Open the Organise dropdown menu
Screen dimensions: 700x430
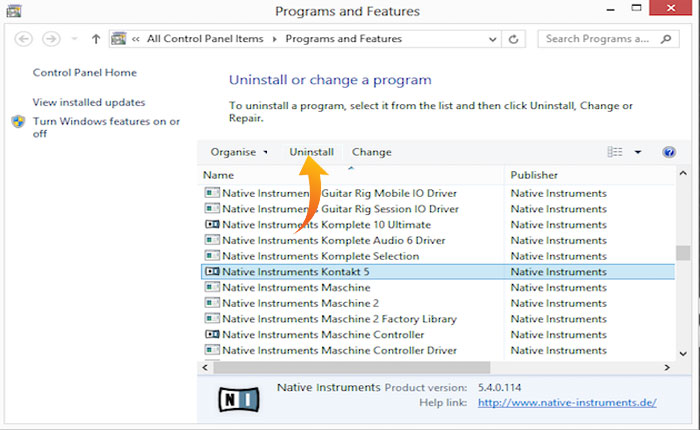pos(239,152)
